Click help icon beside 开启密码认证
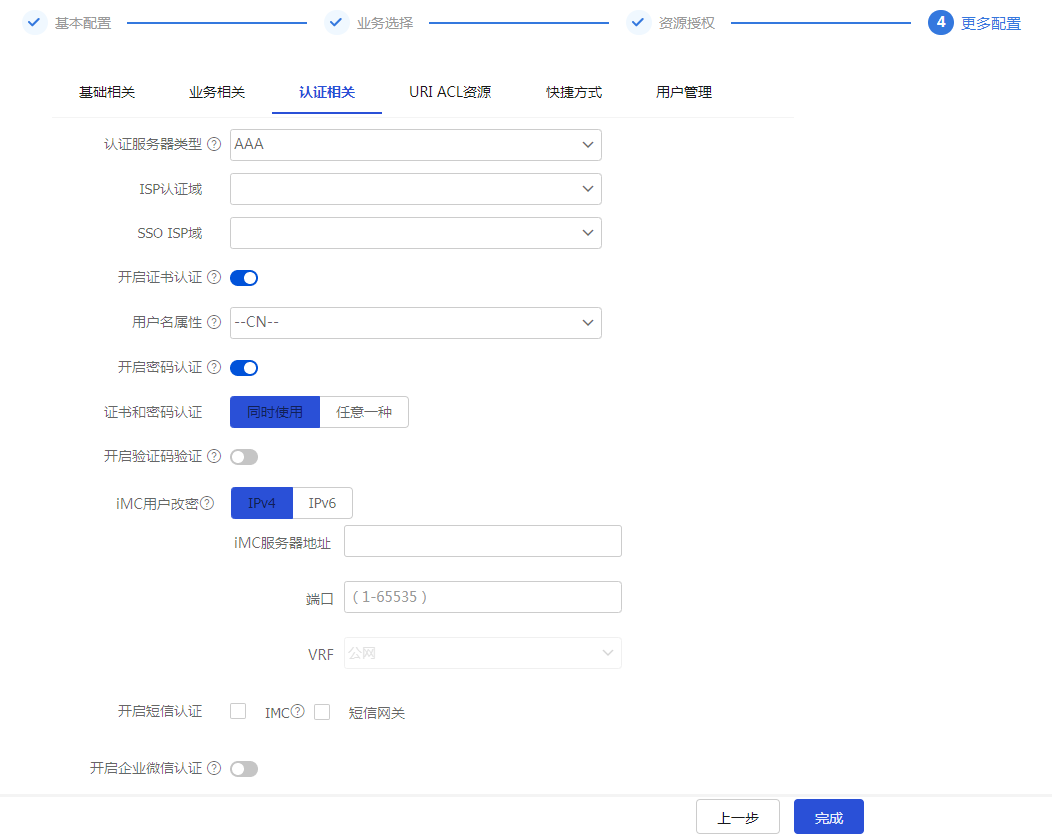 tap(214, 367)
